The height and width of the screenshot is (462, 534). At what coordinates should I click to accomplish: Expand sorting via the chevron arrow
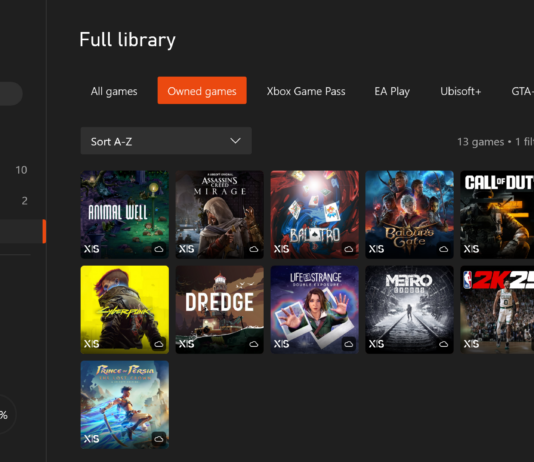[x=235, y=141]
